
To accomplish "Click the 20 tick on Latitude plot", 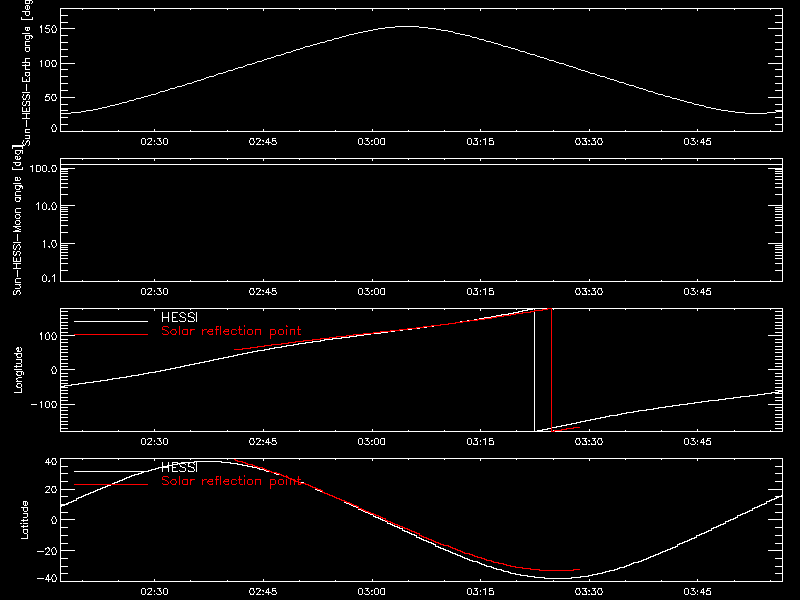I will [51, 490].
